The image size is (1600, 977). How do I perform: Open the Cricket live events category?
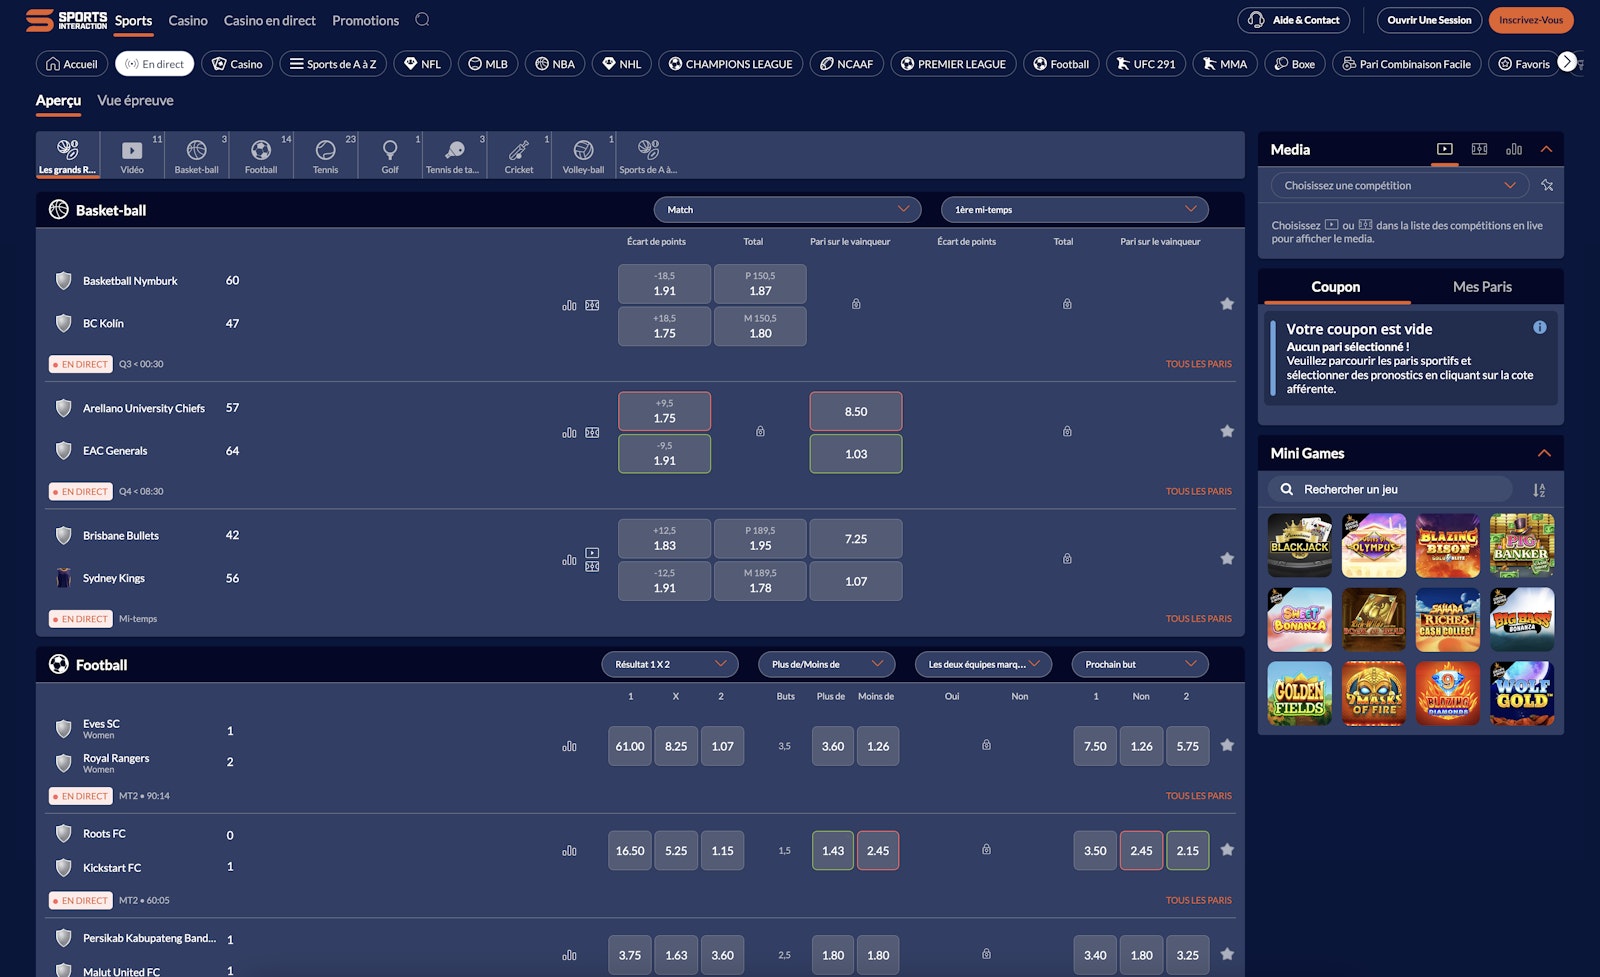[519, 152]
